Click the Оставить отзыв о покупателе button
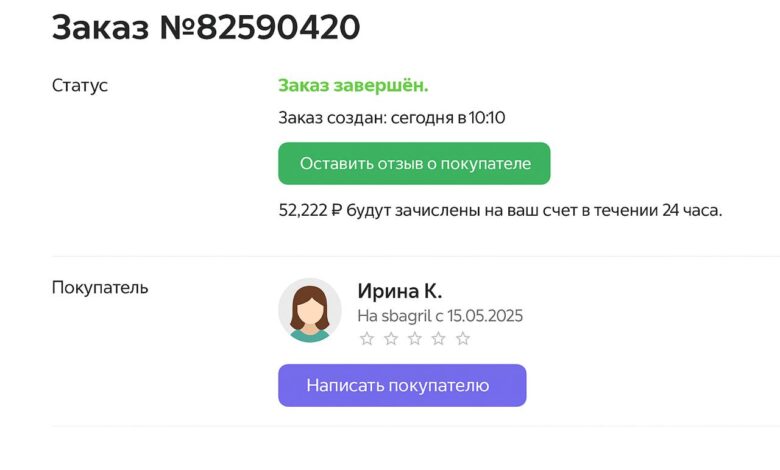This screenshot has width=780, height=470. (x=414, y=164)
